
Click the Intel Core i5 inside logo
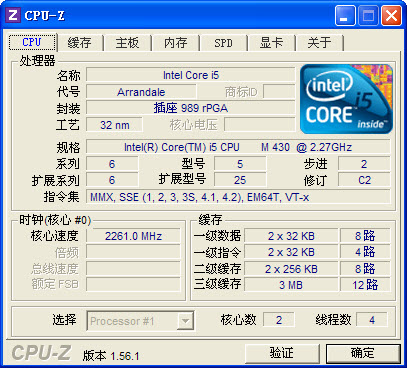tap(347, 99)
